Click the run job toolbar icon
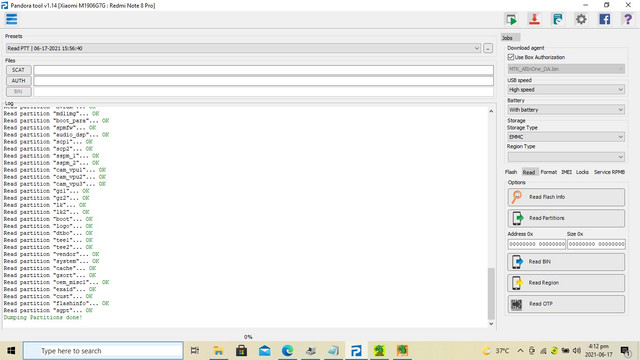The width and height of the screenshot is (640, 360). [x=511, y=19]
